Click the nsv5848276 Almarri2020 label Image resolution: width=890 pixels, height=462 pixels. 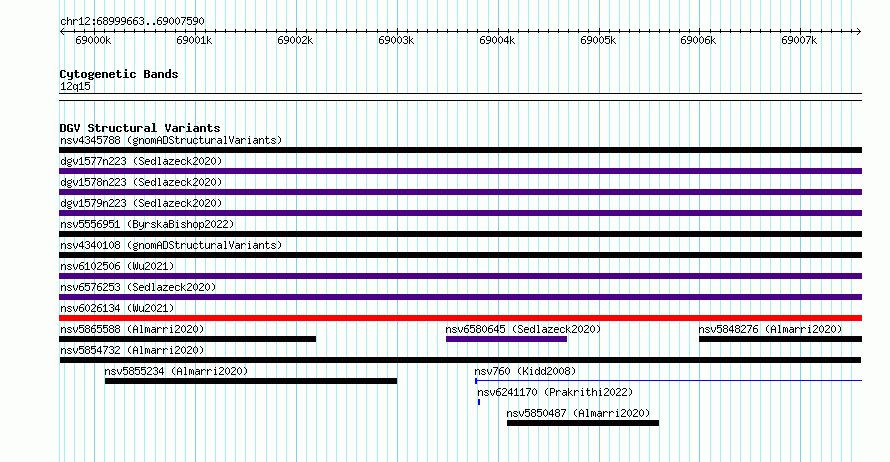(770, 329)
